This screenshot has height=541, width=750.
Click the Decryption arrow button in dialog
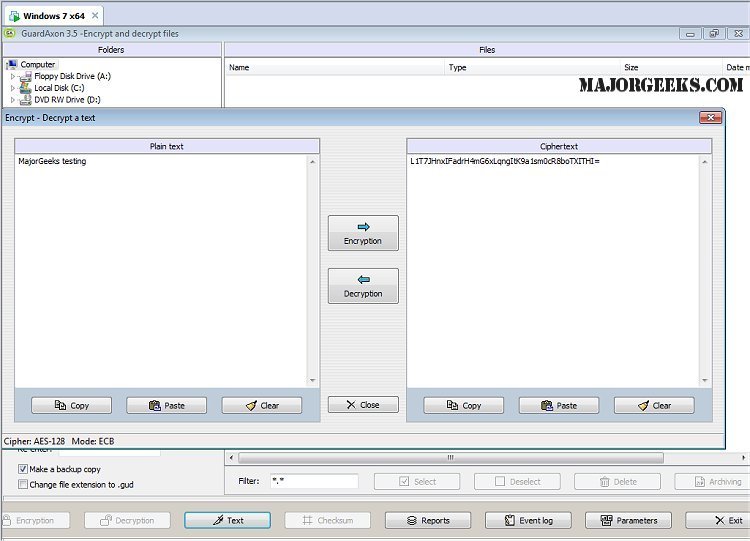pos(363,286)
